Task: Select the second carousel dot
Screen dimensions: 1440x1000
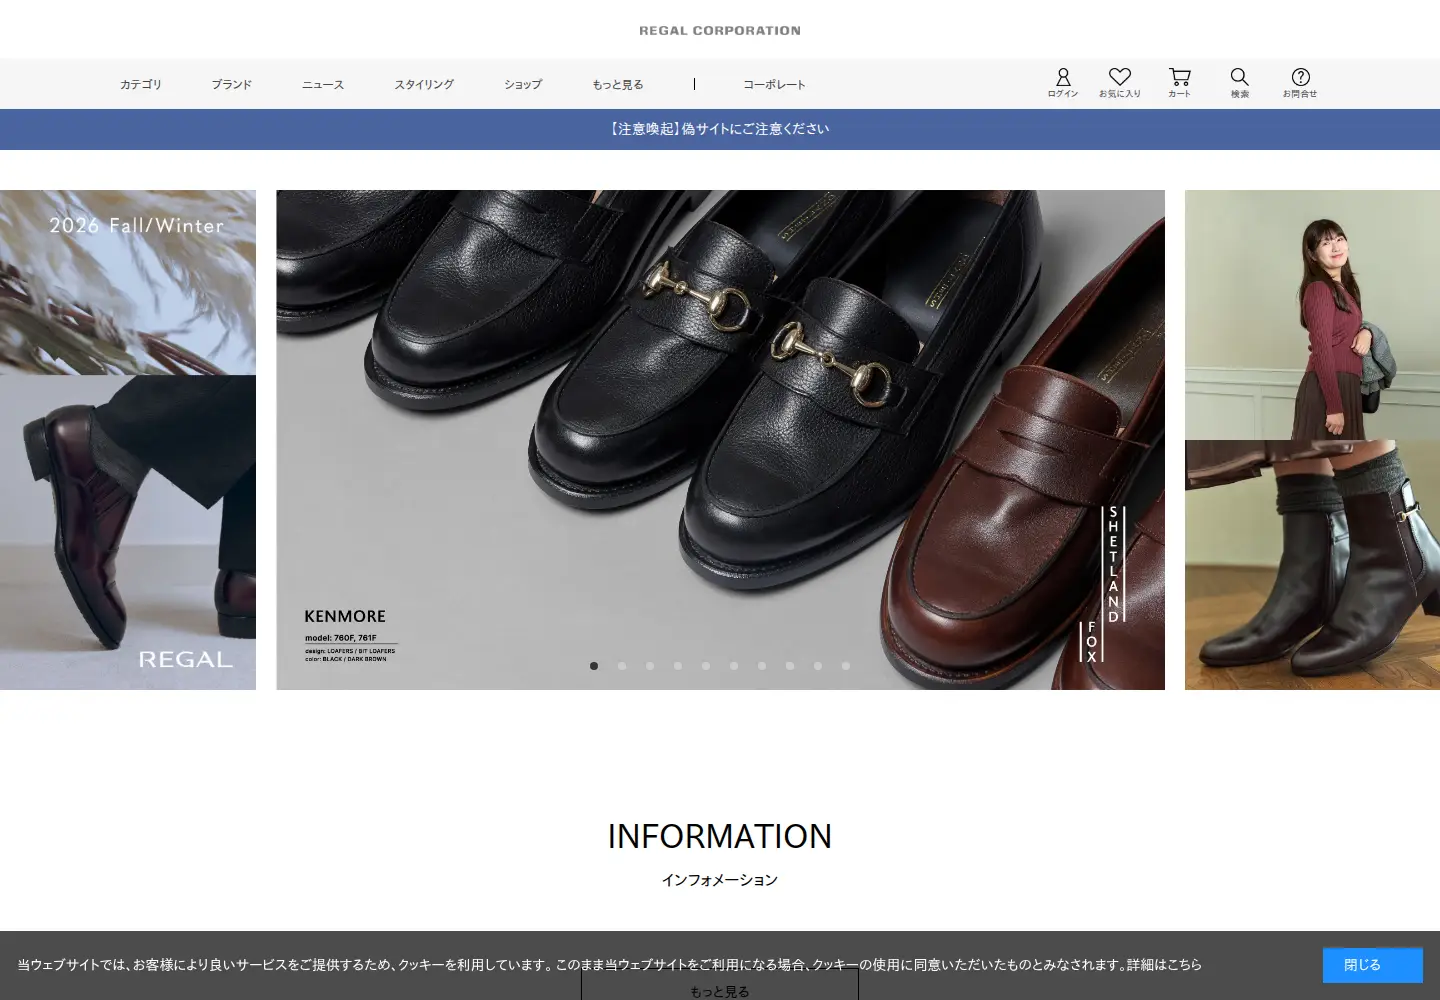Action: 622,666
